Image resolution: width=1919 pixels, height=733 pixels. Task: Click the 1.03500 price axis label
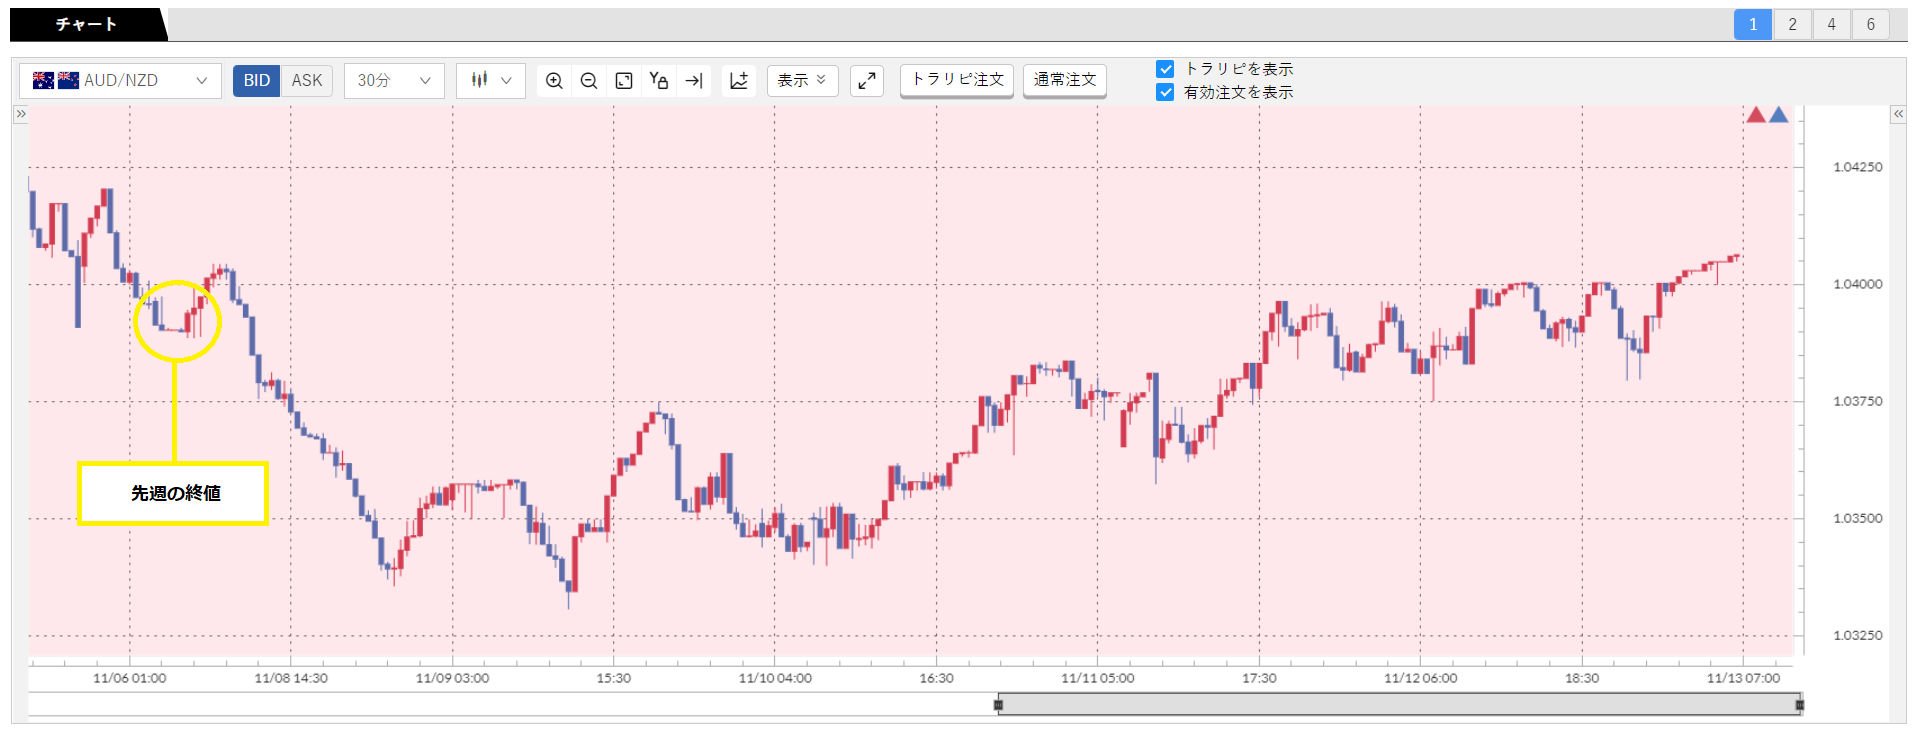pos(1857,518)
